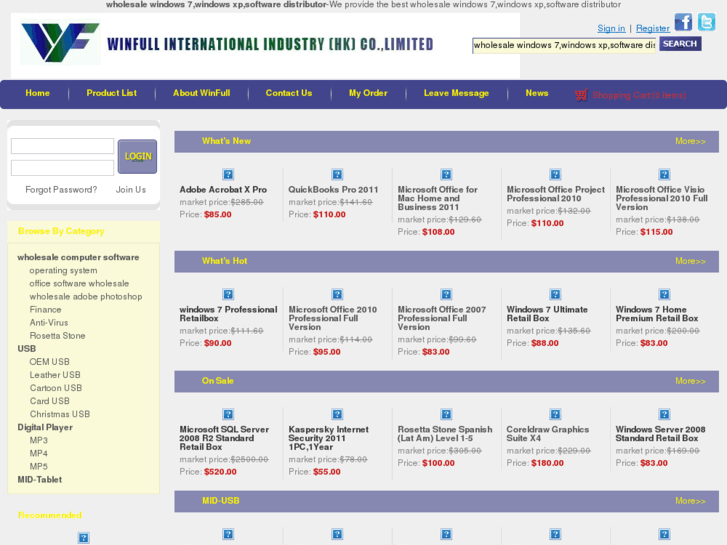The height and width of the screenshot is (545, 727).
Task: Open Windows 7 Ultimate image placeholder
Action: pos(555,294)
